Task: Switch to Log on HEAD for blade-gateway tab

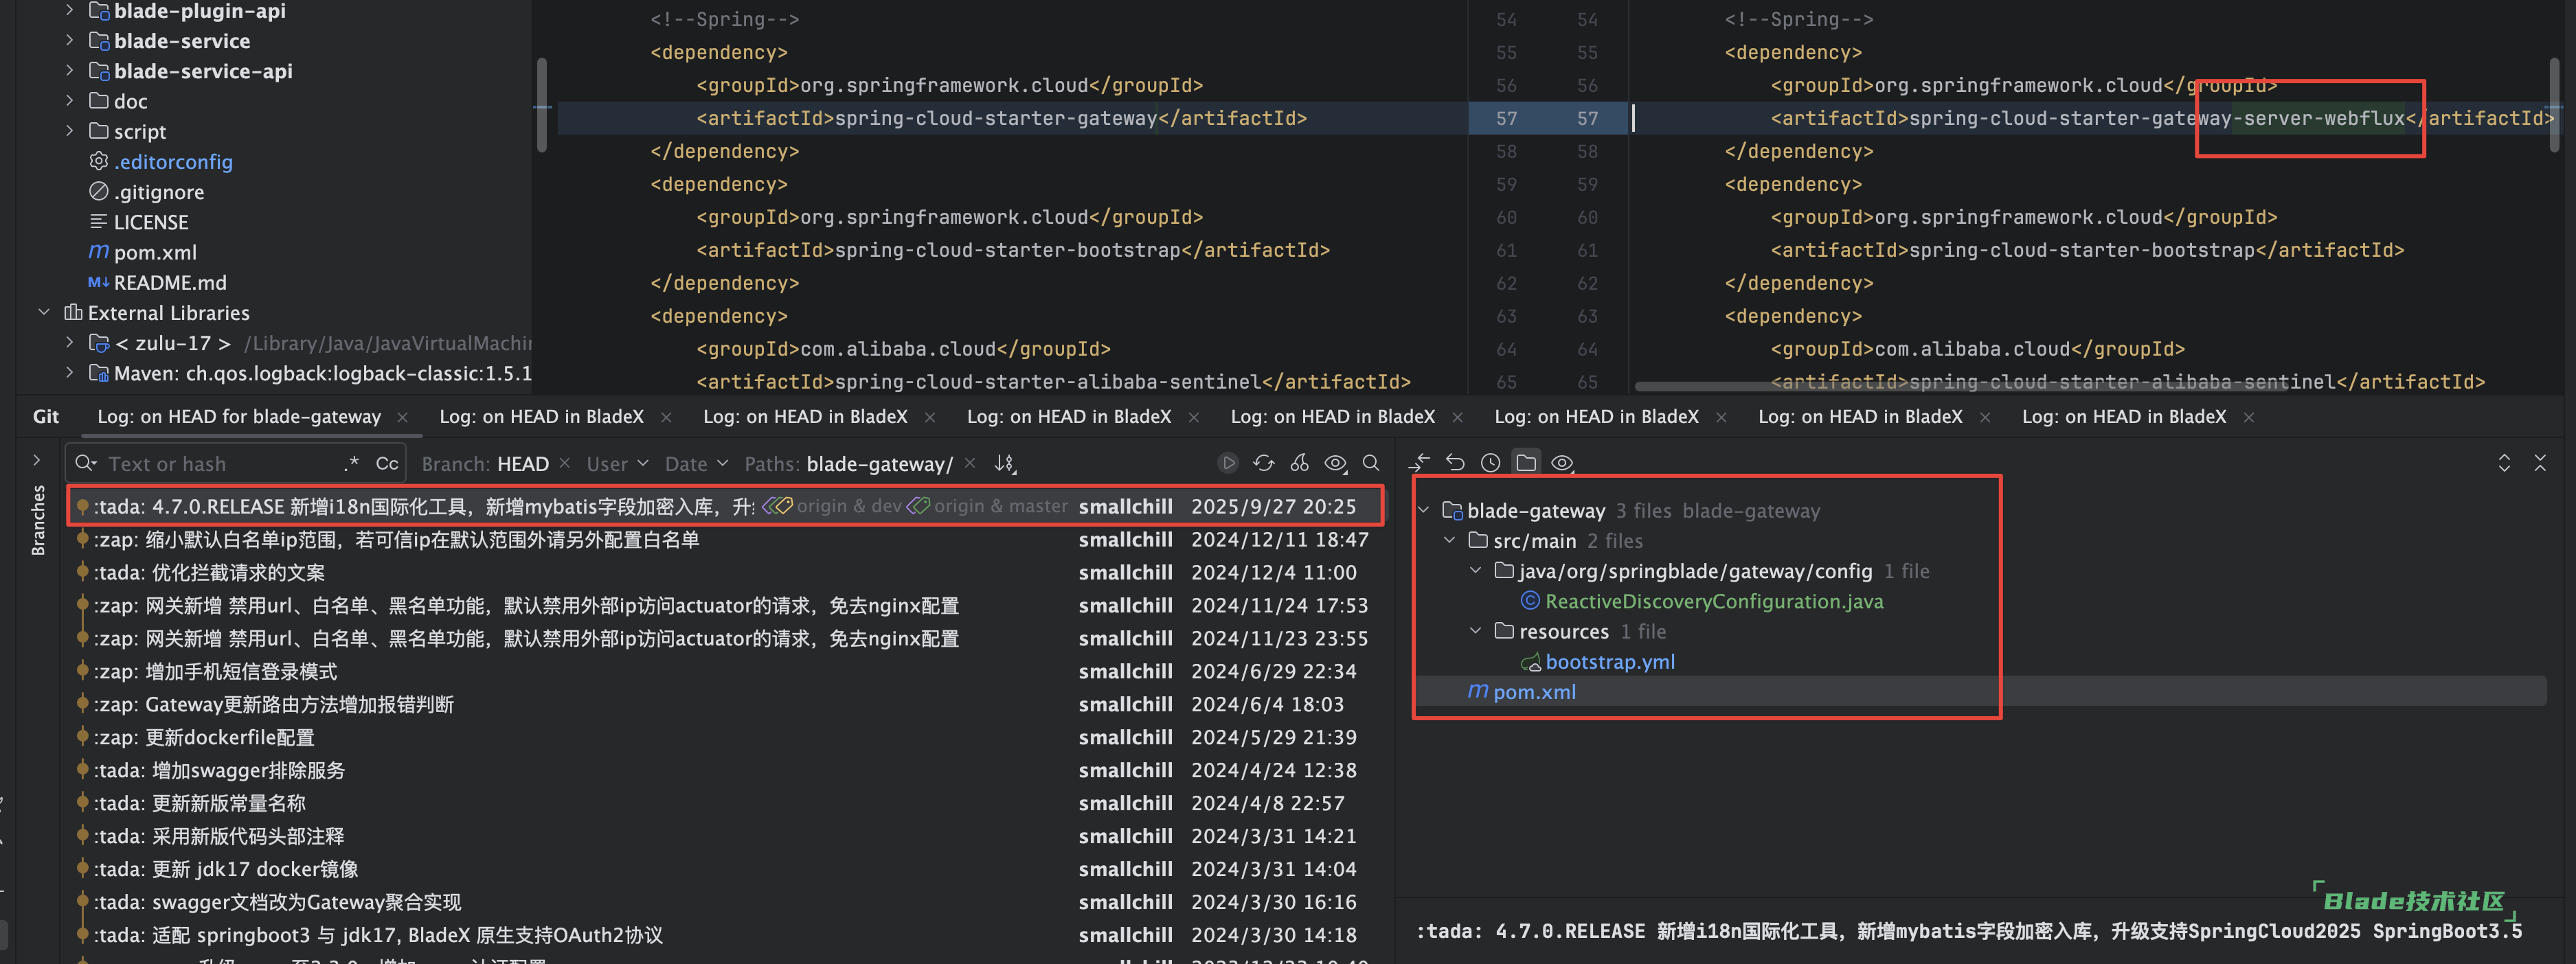Action: 239,417
